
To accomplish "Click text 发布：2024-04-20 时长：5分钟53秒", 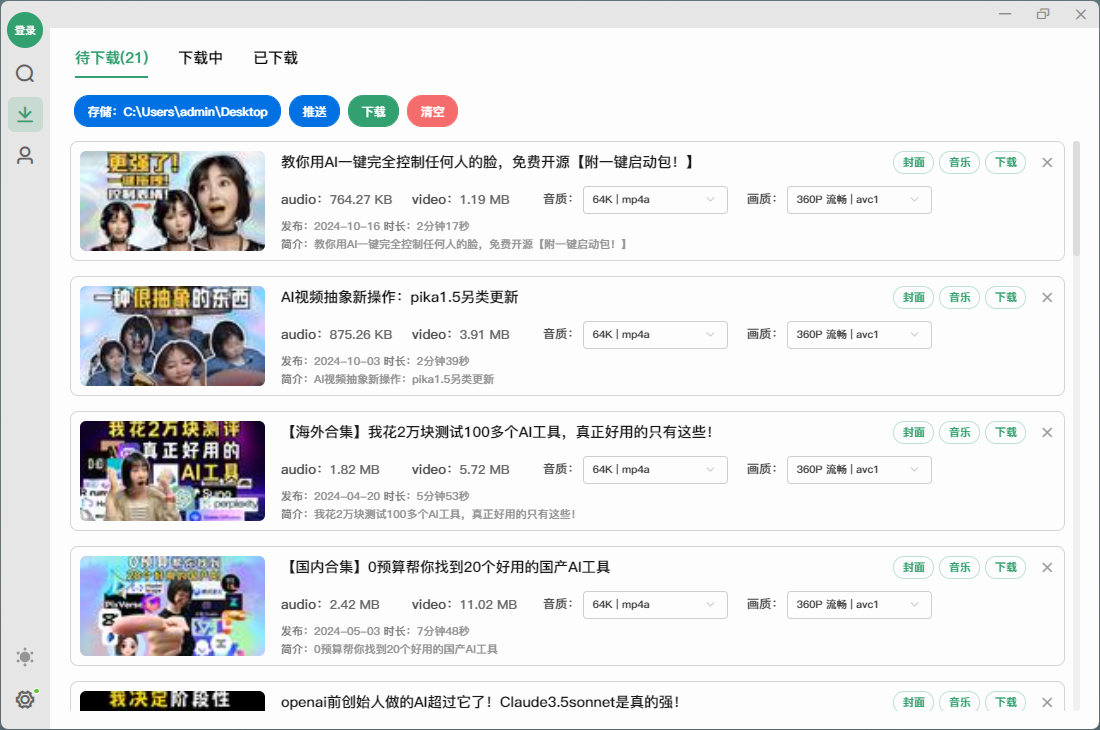I will (375, 496).
